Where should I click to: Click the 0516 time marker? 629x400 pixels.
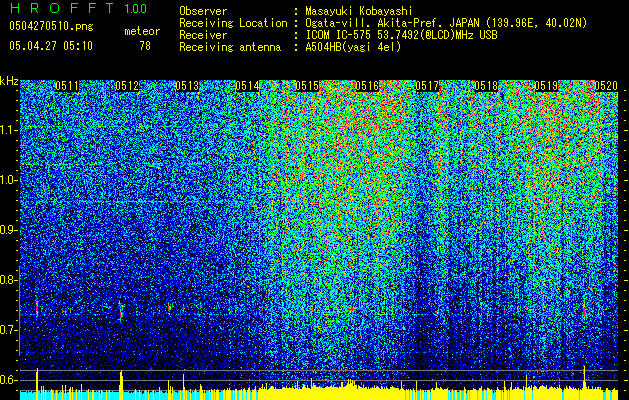(367, 86)
